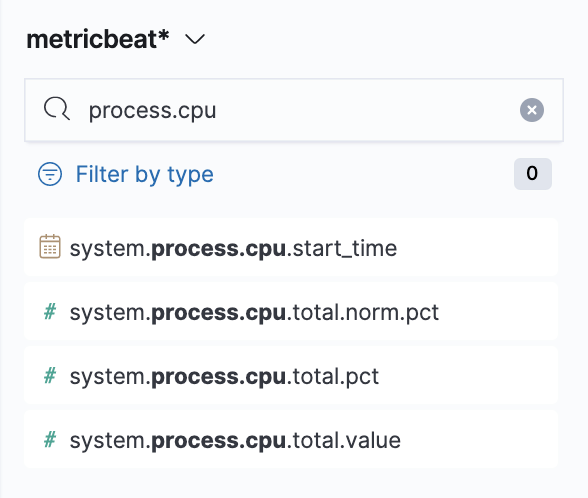Viewport: 588px width, 498px height.
Task: Click the search magnifier icon
Action: point(57,109)
